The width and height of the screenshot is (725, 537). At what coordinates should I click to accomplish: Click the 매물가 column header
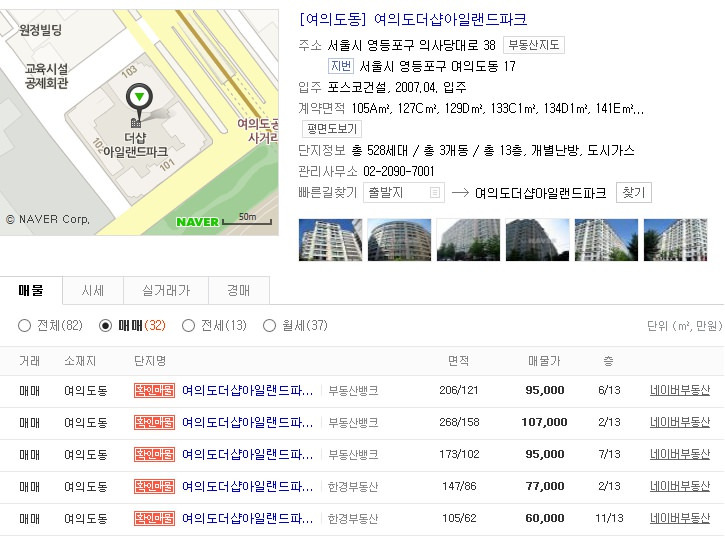(x=544, y=361)
